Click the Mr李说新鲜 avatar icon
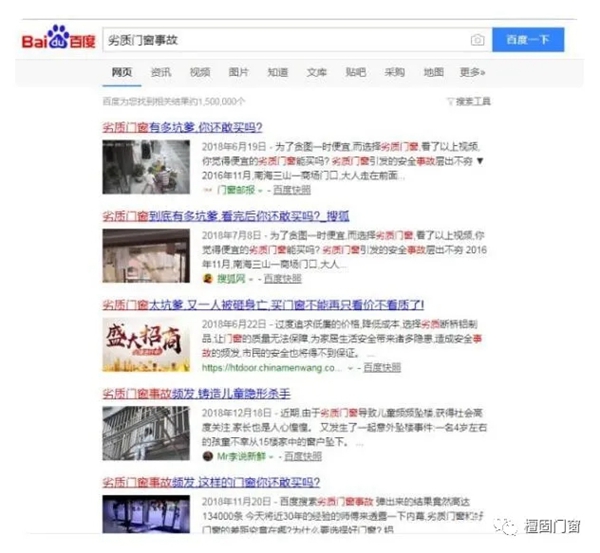Viewport: 600px width, 553px height. 208,456
